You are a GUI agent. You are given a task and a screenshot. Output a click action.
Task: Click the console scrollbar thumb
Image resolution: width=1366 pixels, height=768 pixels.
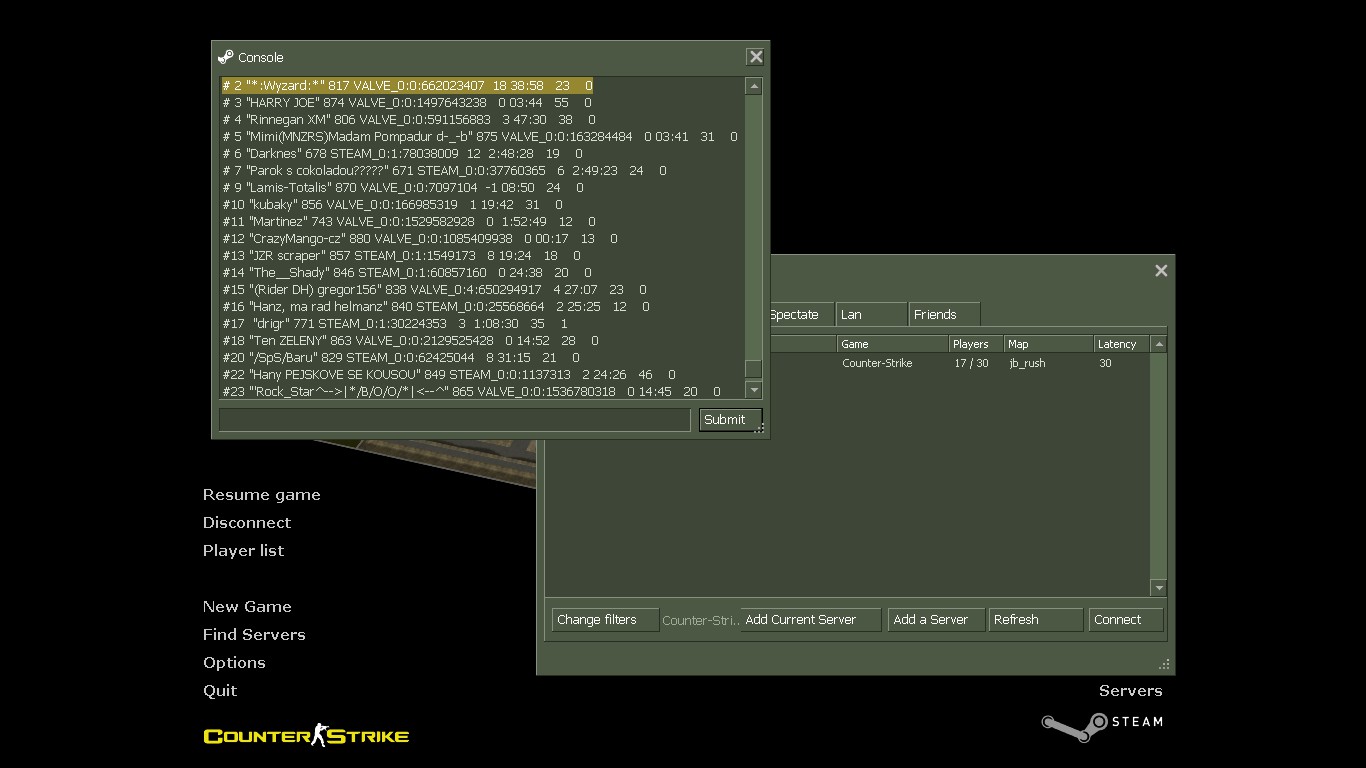tap(754, 369)
